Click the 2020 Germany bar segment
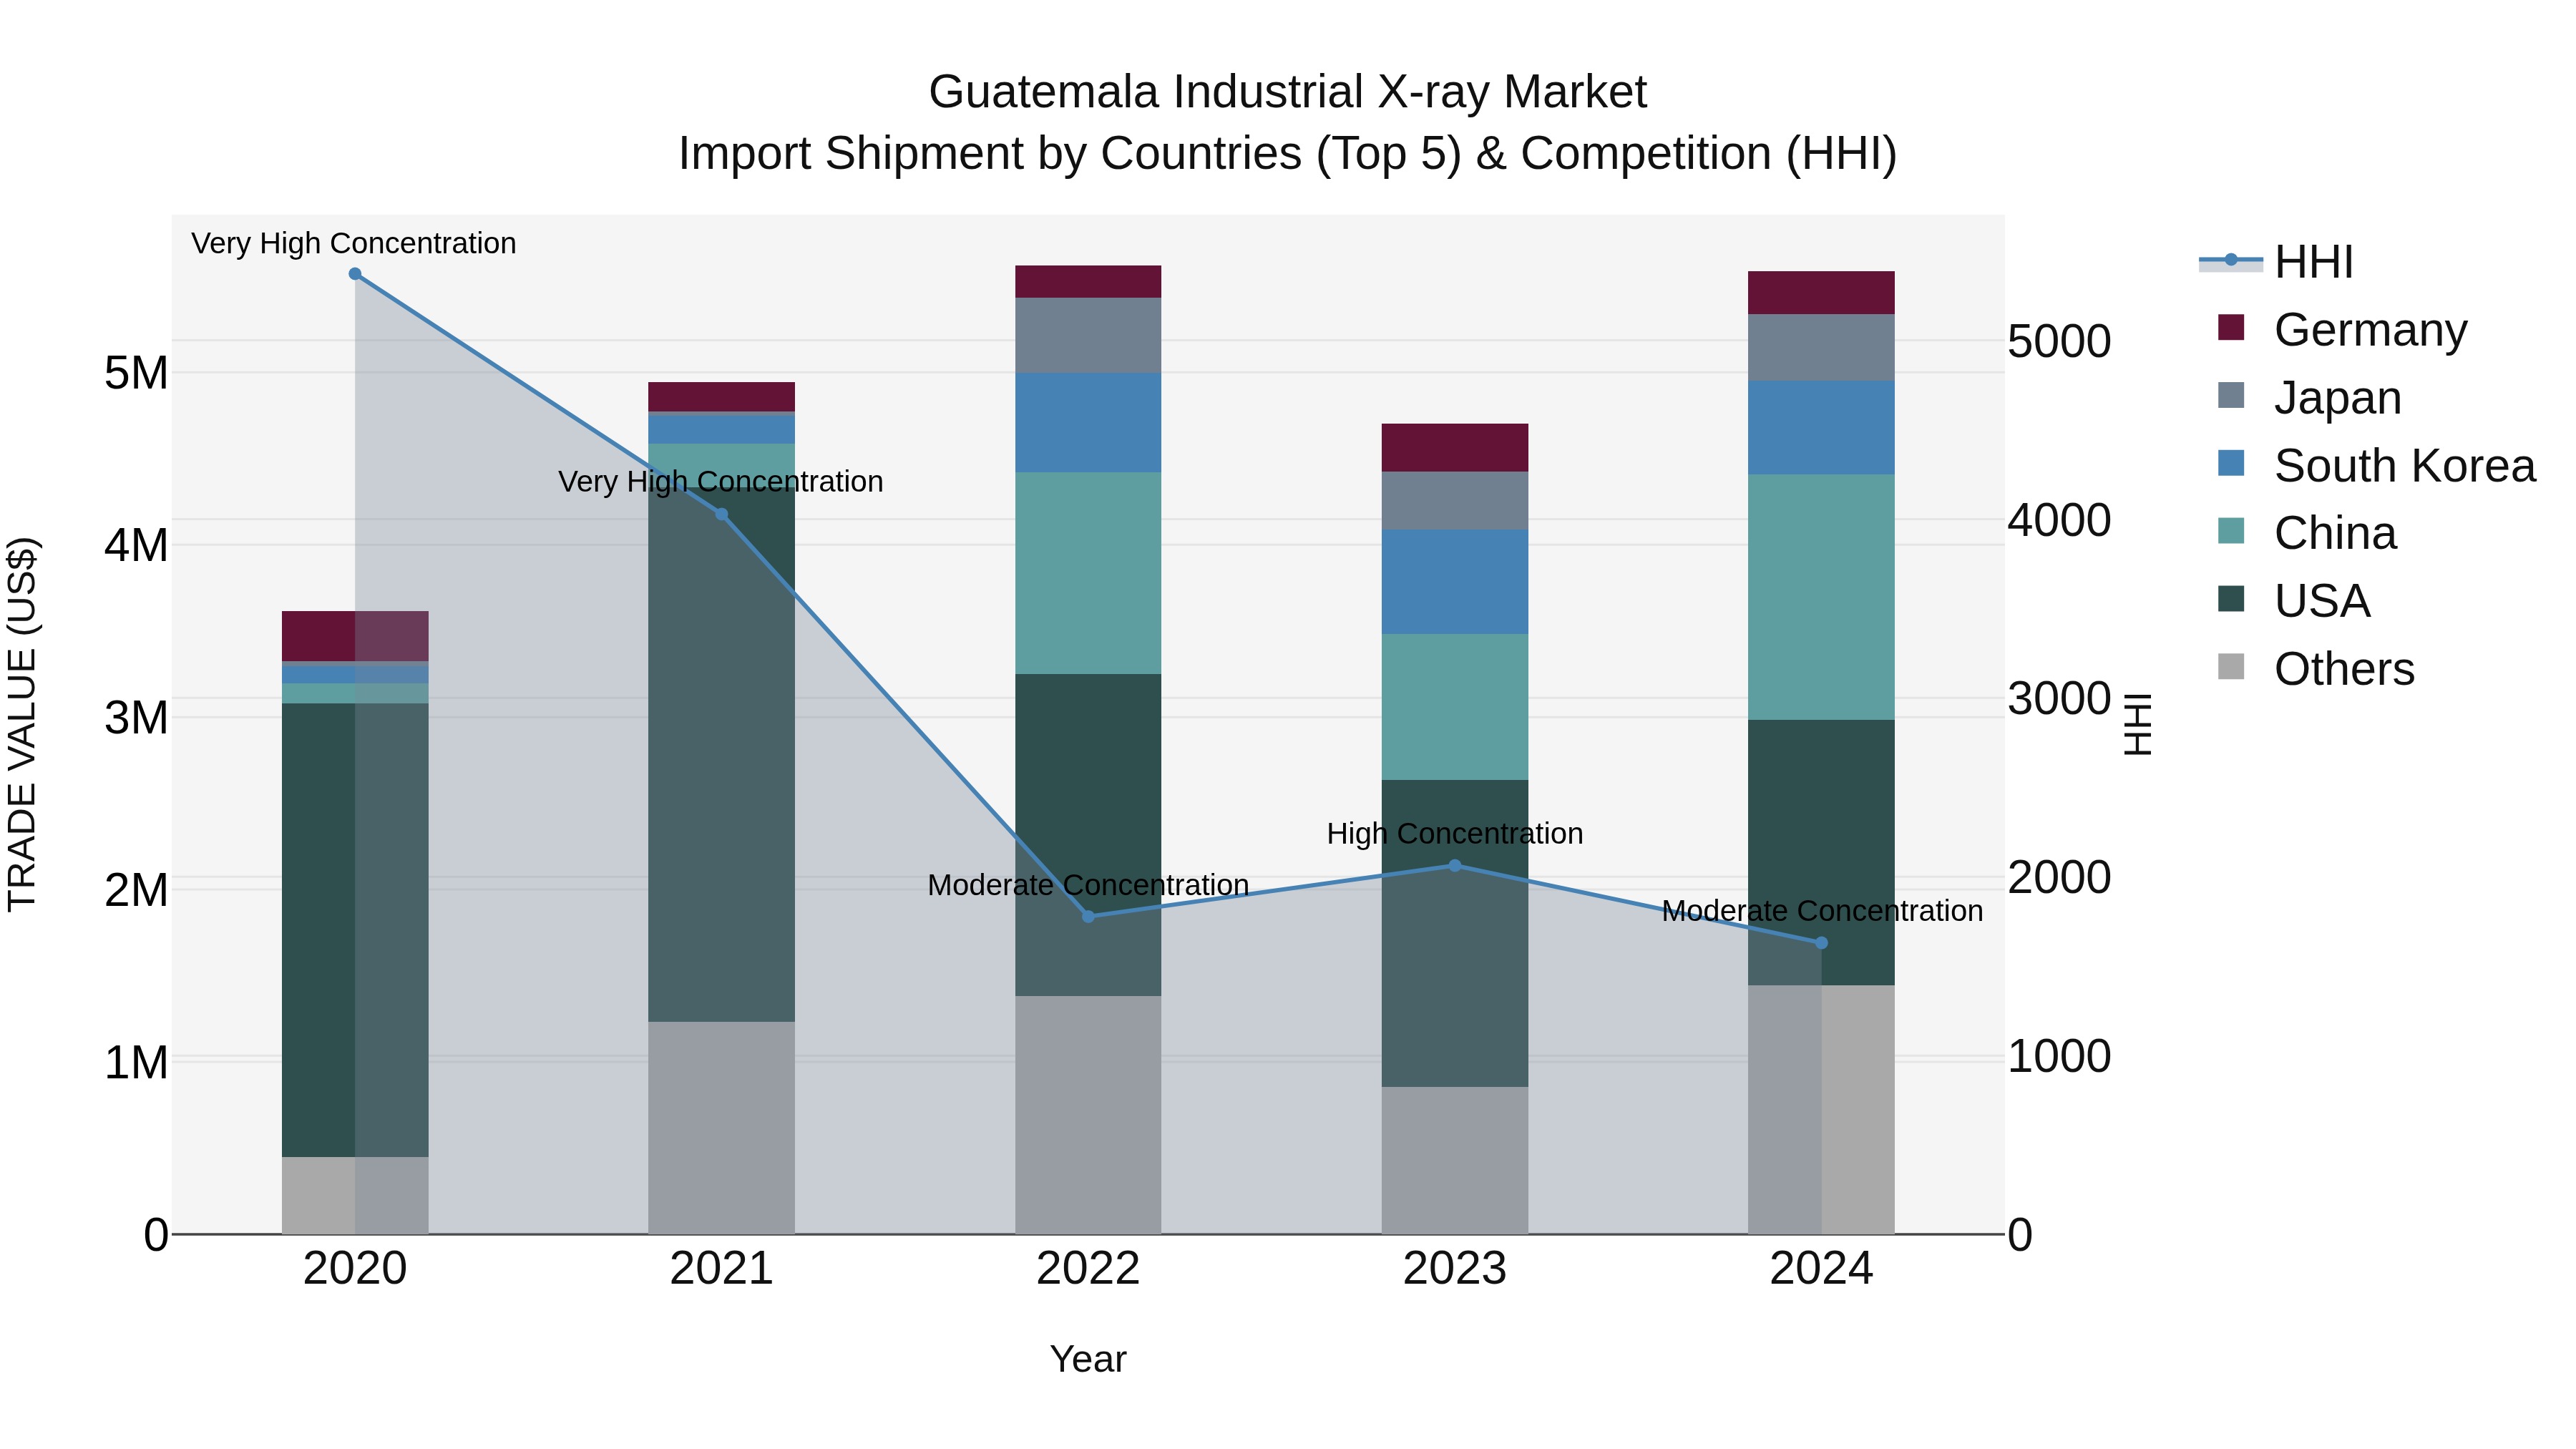The image size is (2576, 1449). [355, 636]
